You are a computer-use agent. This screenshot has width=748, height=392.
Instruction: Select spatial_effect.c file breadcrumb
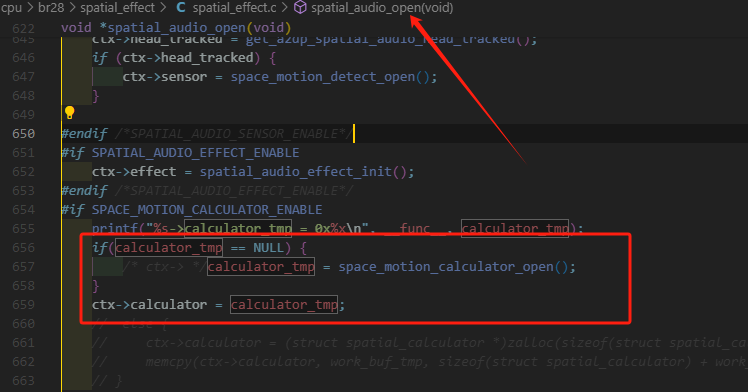[234, 8]
